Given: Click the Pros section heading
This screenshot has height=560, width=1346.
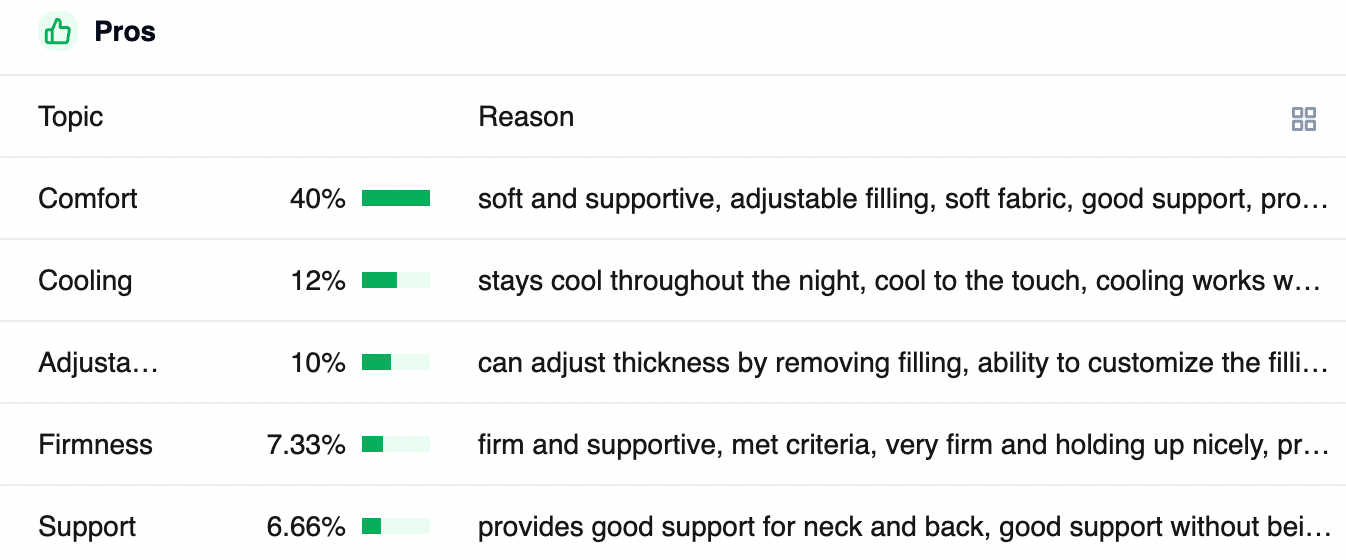Looking at the screenshot, I should (x=125, y=32).
